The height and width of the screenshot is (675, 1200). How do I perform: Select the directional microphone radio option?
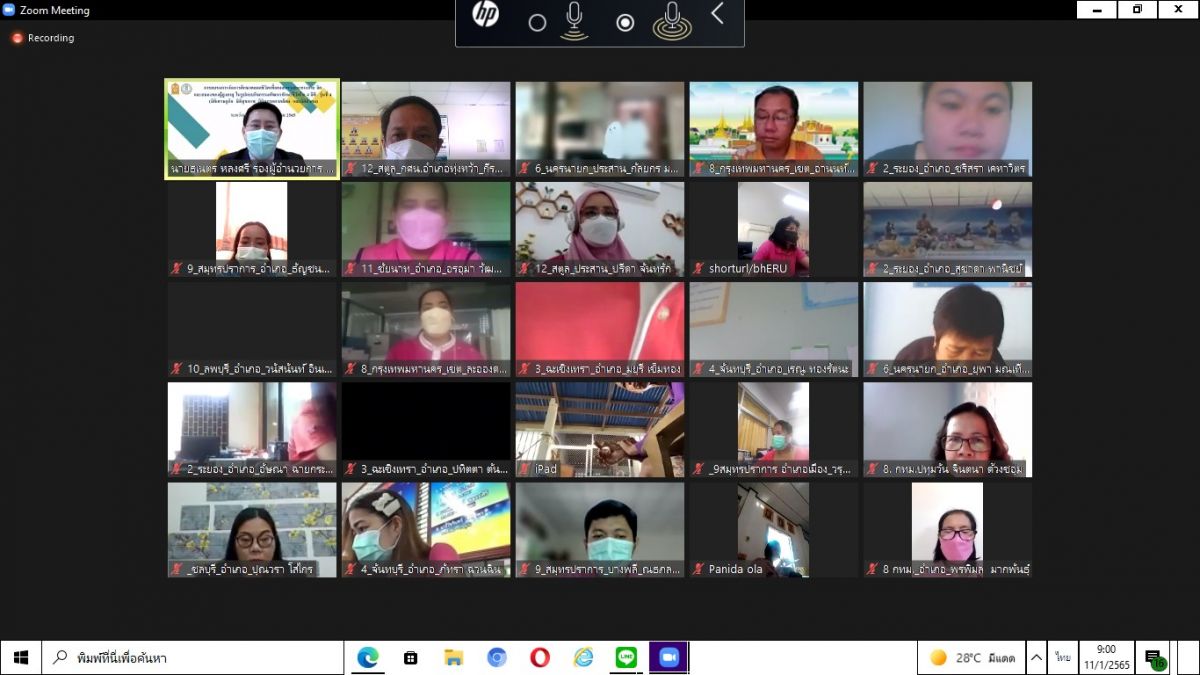click(x=538, y=23)
